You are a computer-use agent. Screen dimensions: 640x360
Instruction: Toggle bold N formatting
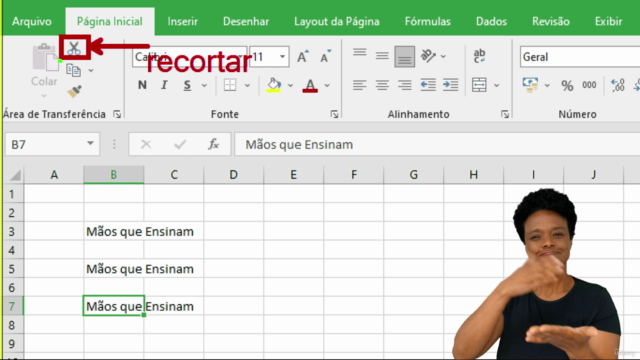142,85
